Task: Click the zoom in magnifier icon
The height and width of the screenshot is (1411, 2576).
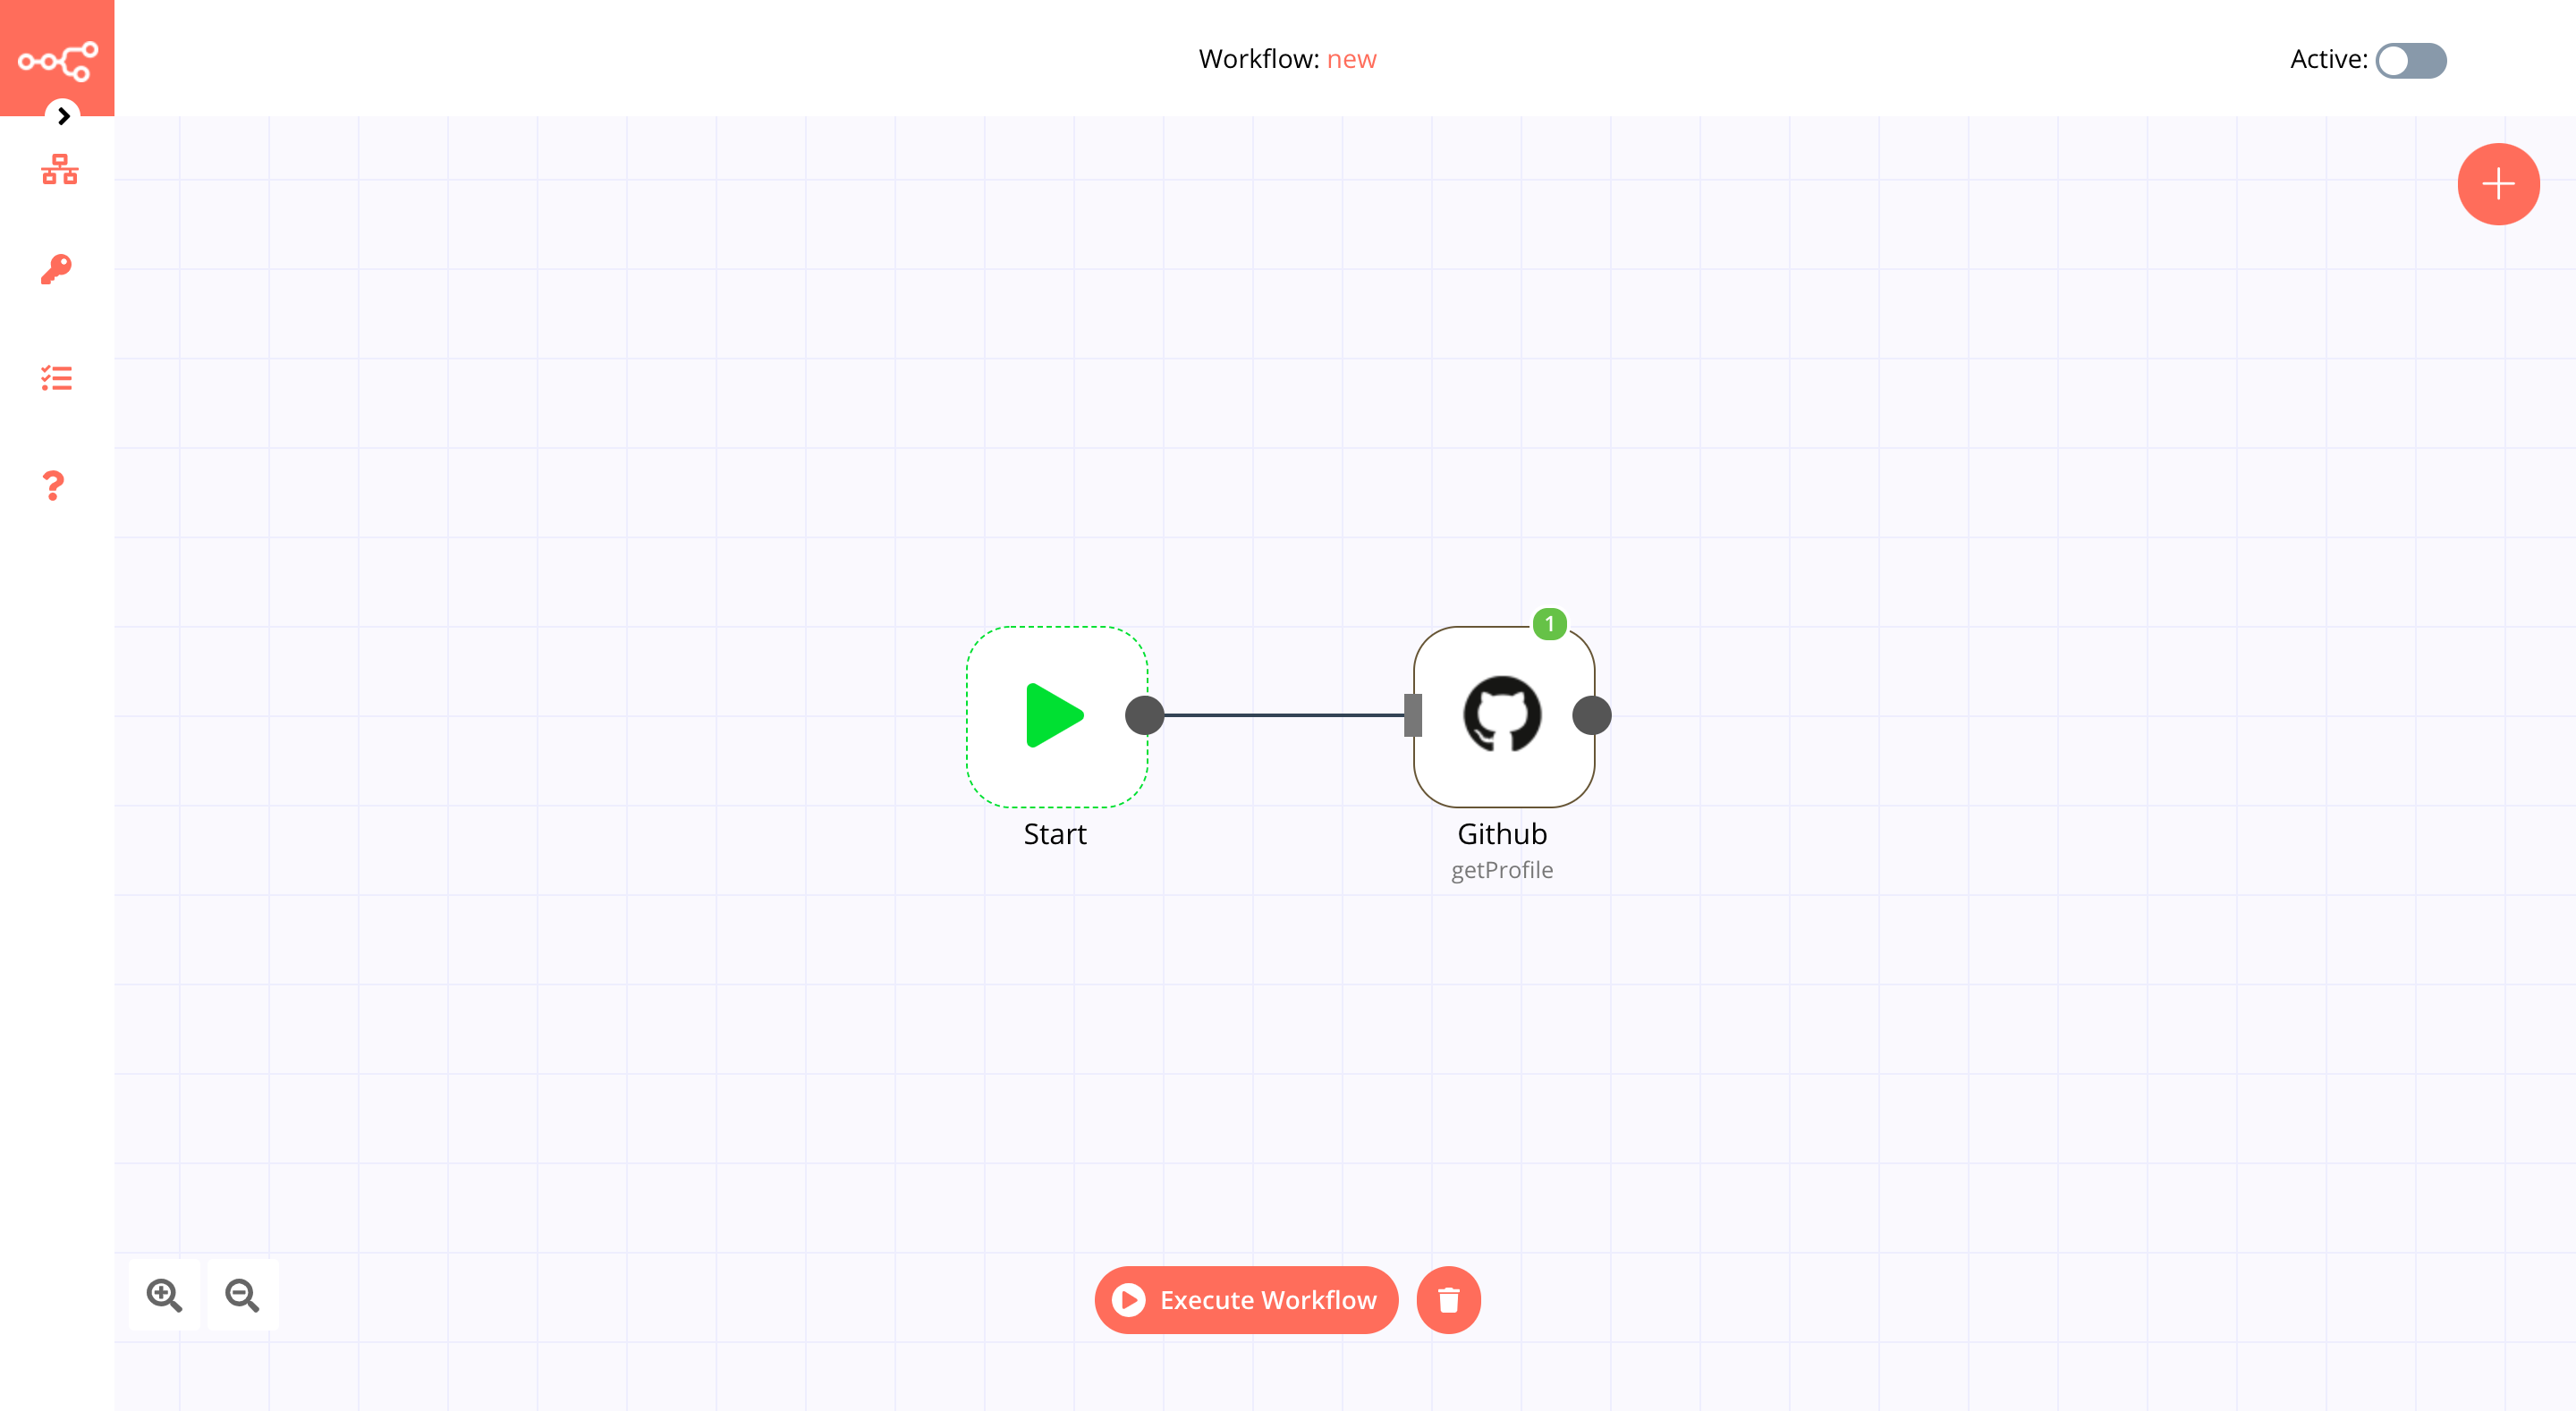Action: pyautogui.click(x=164, y=1295)
